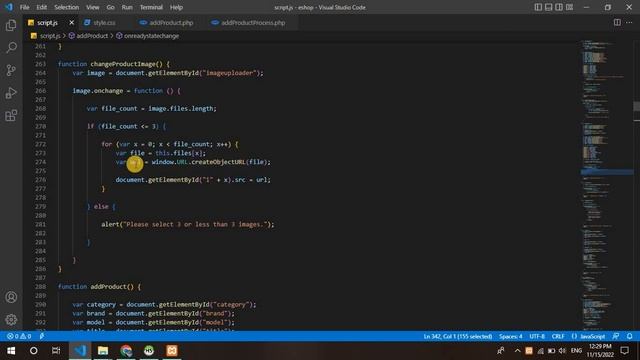Click 'changeProductImage' function name
This screenshot has width=640, height=360.
tap(122, 64)
